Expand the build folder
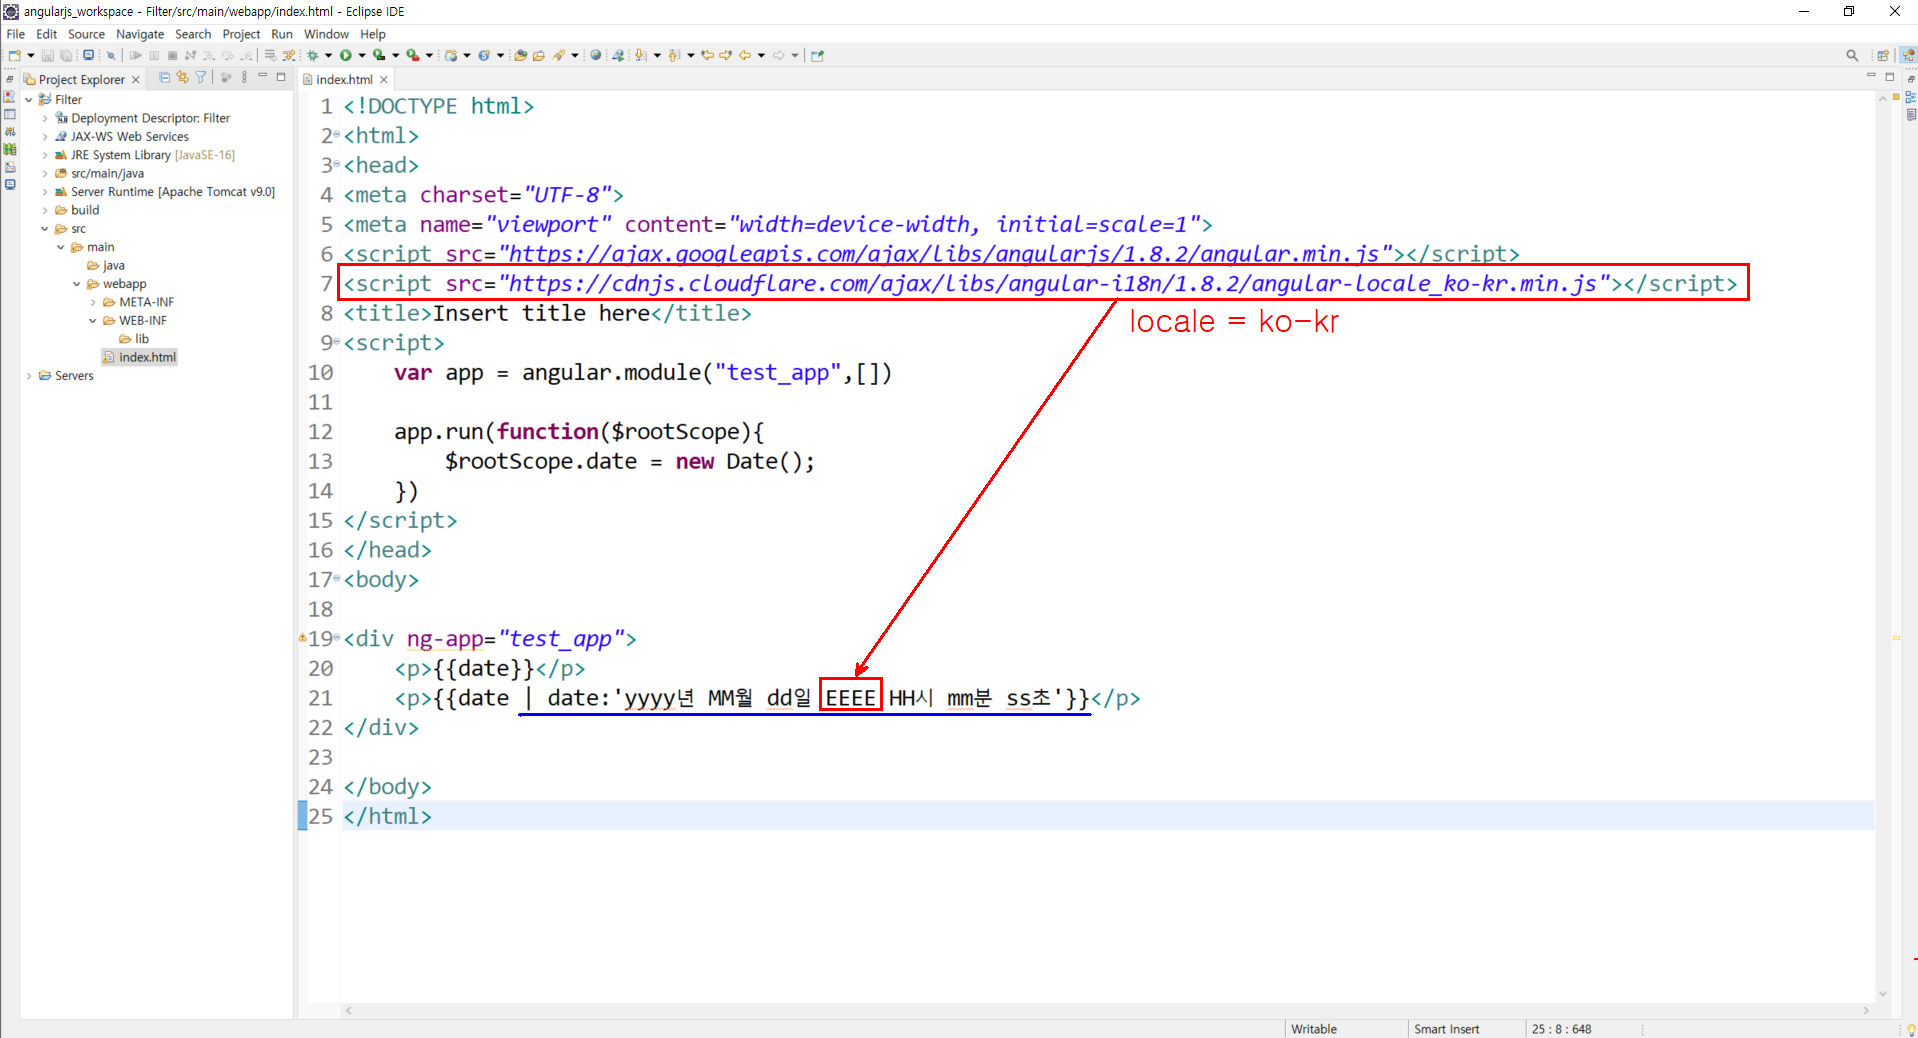This screenshot has height=1038, width=1918. [45, 210]
